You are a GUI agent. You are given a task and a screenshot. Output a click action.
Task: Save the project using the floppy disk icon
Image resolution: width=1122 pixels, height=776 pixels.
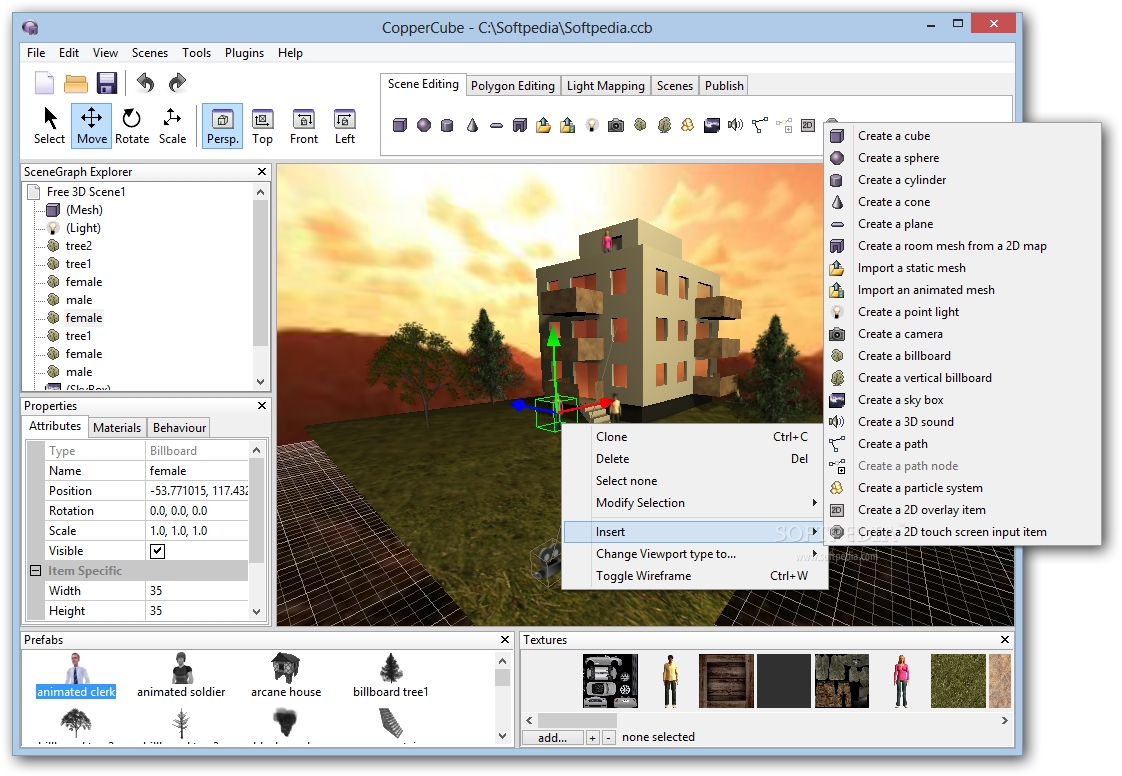pos(107,83)
